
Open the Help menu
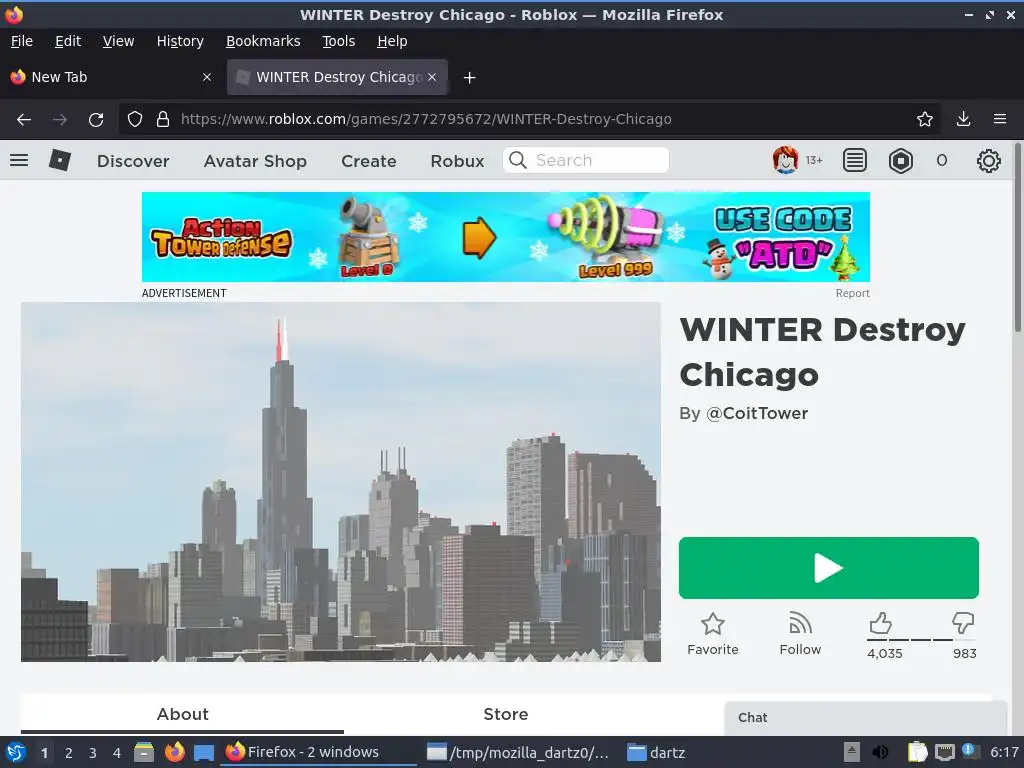392,41
